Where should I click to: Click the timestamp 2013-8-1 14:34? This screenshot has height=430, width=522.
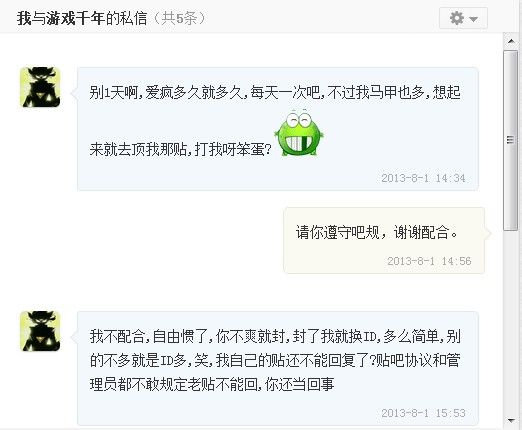pyautogui.click(x=423, y=178)
